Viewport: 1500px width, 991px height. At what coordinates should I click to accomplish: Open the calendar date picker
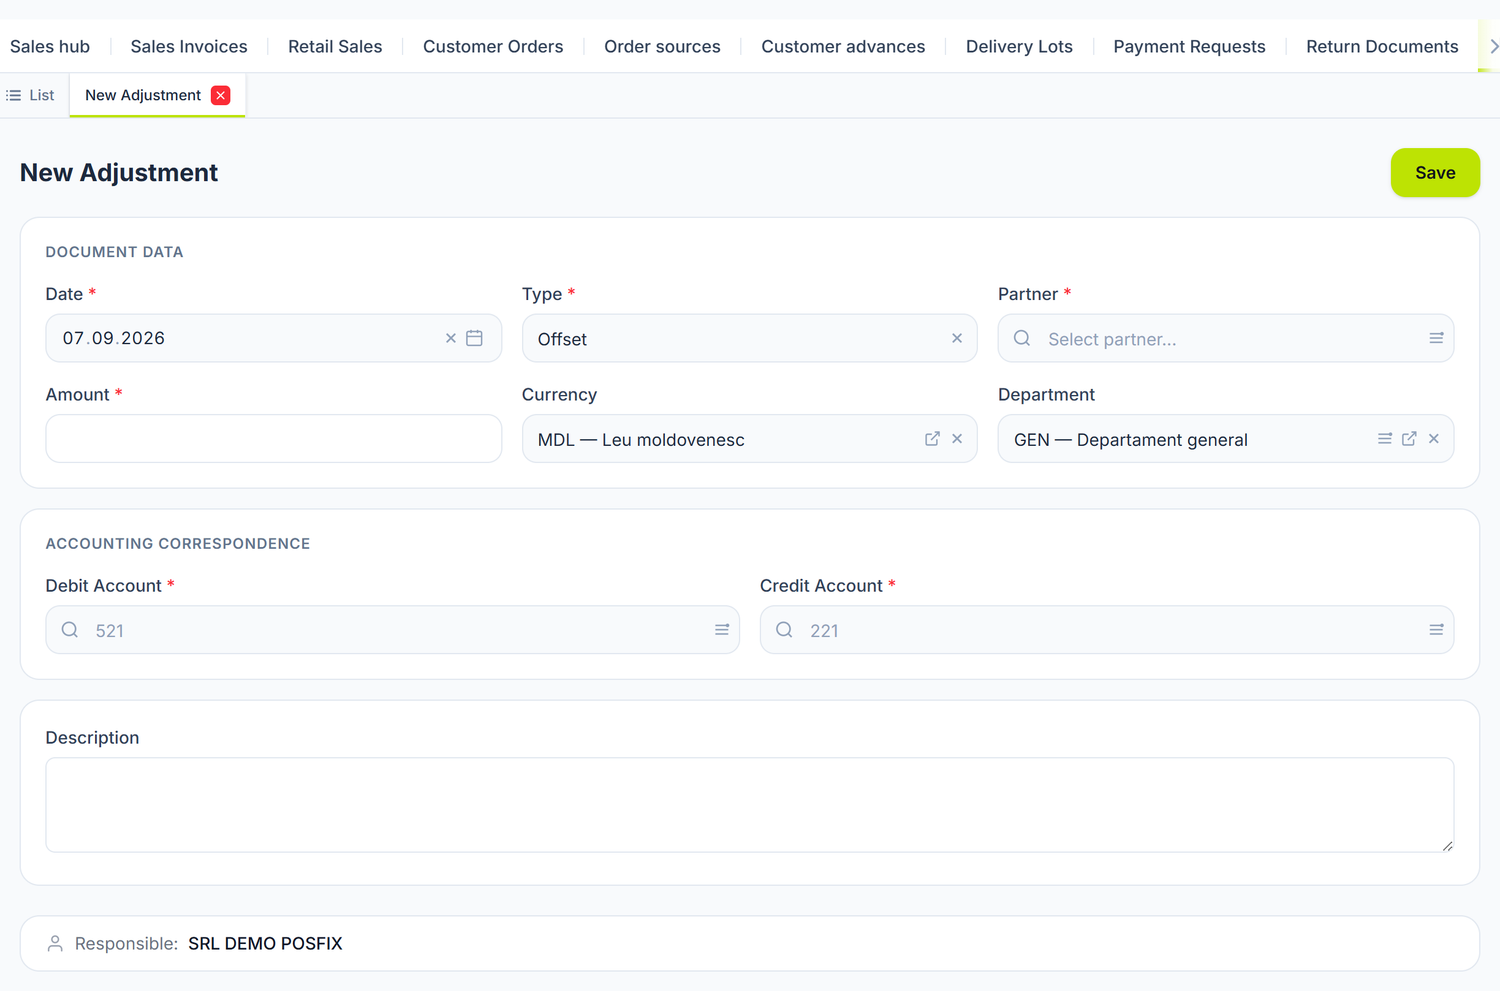pyautogui.click(x=475, y=338)
